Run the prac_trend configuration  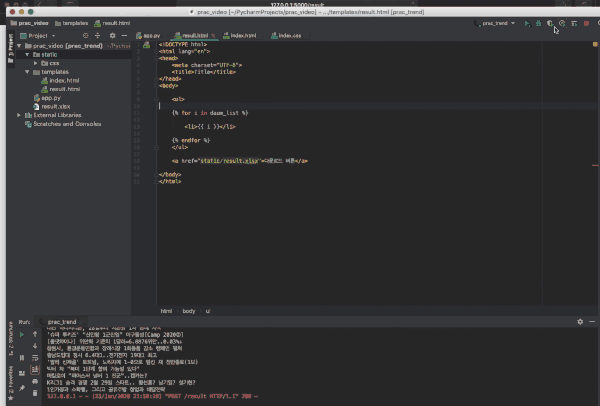pyautogui.click(x=527, y=22)
